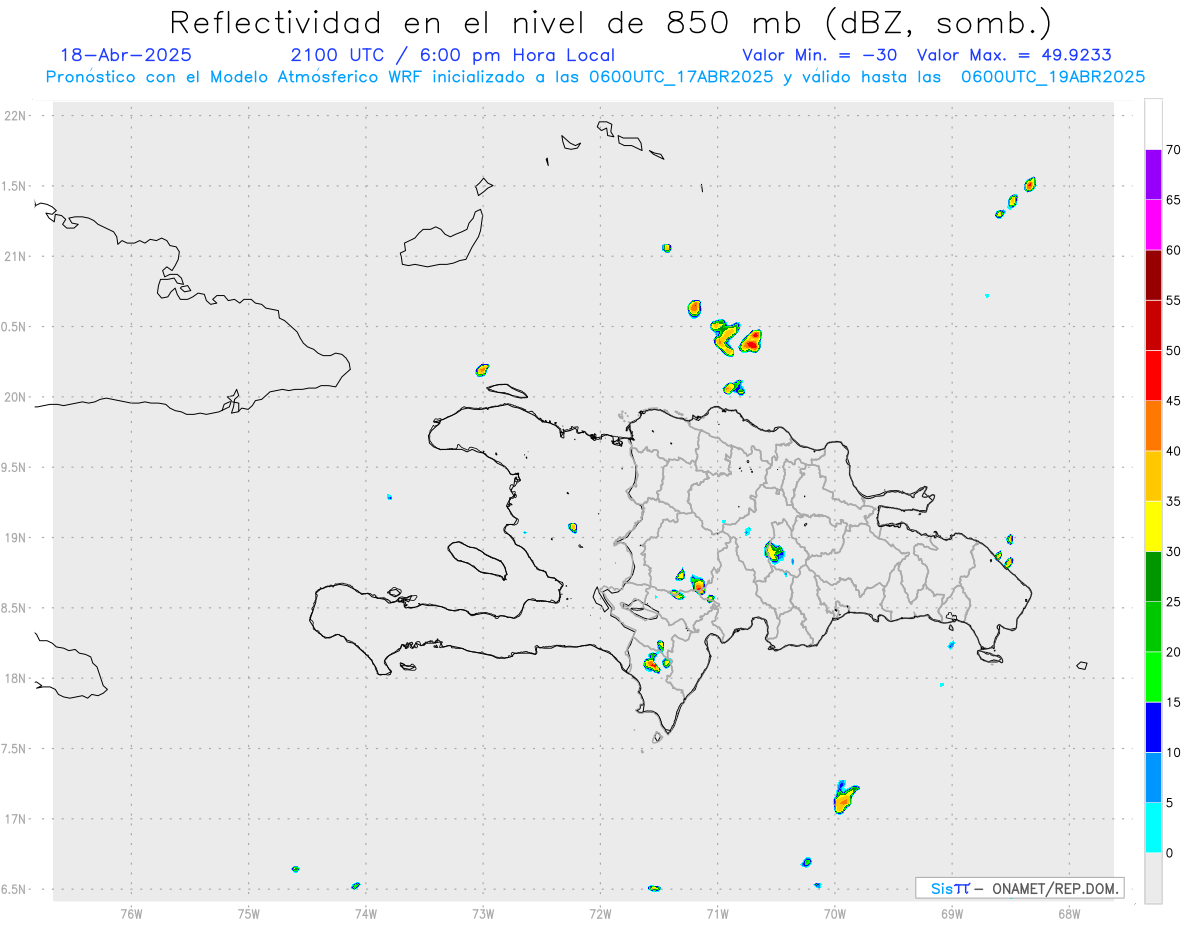Click the gray below-zero colorbar segment

(1153, 878)
